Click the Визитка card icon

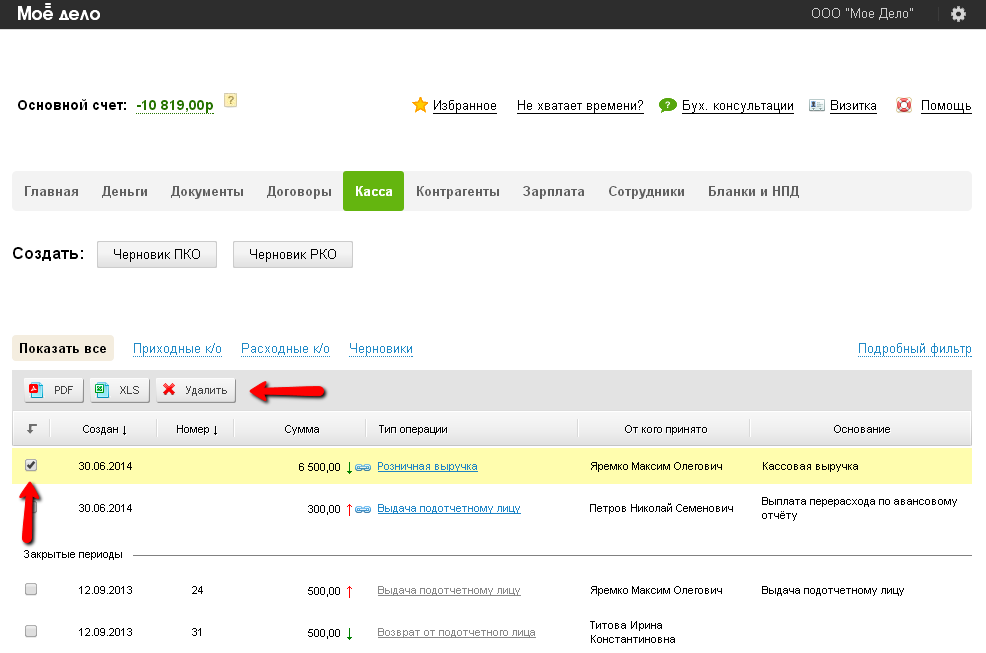tap(817, 105)
